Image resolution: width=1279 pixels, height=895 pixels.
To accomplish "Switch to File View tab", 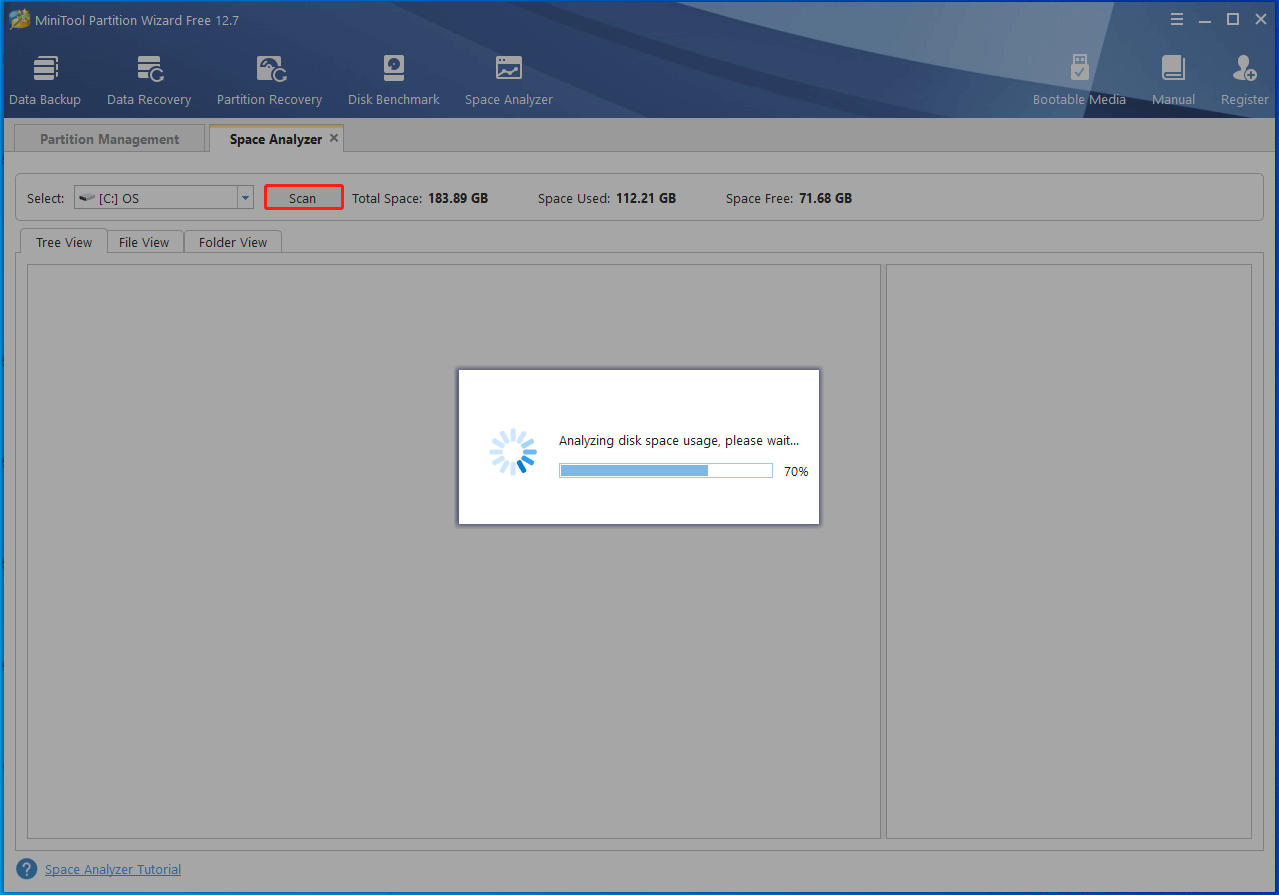I will pos(144,242).
